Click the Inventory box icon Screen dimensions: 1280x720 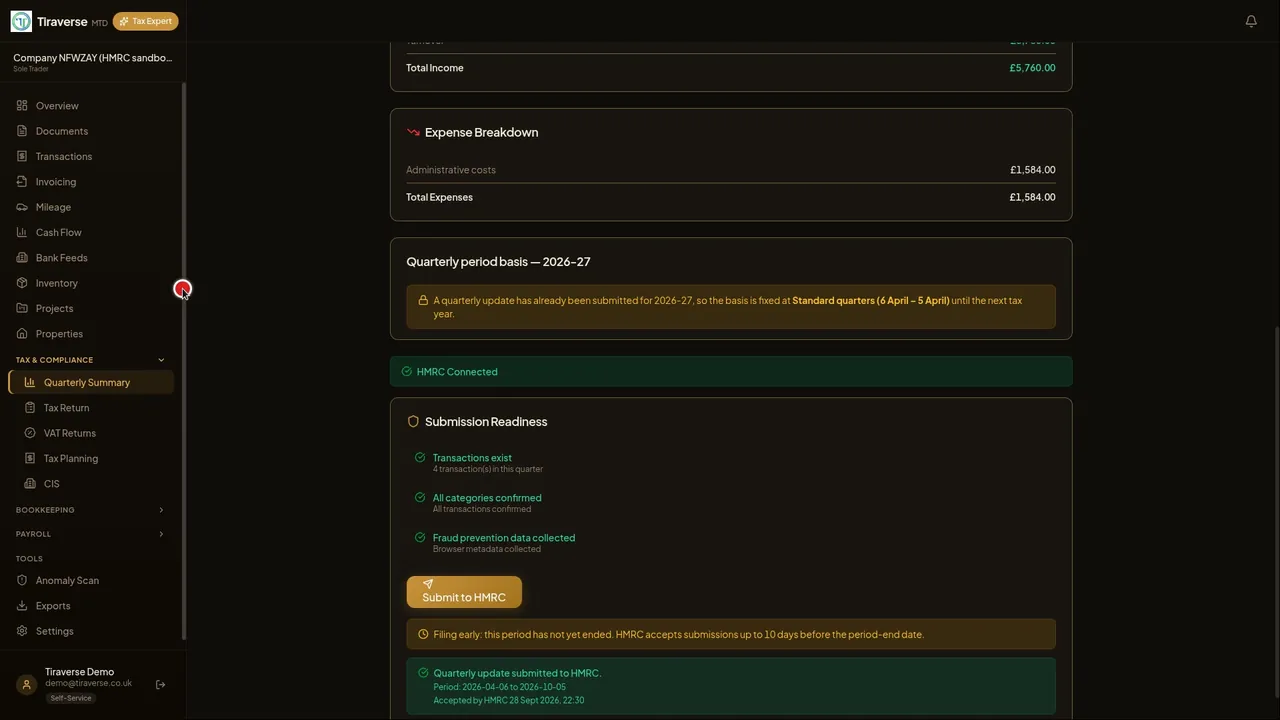pyautogui.click(x=22, y=283)
